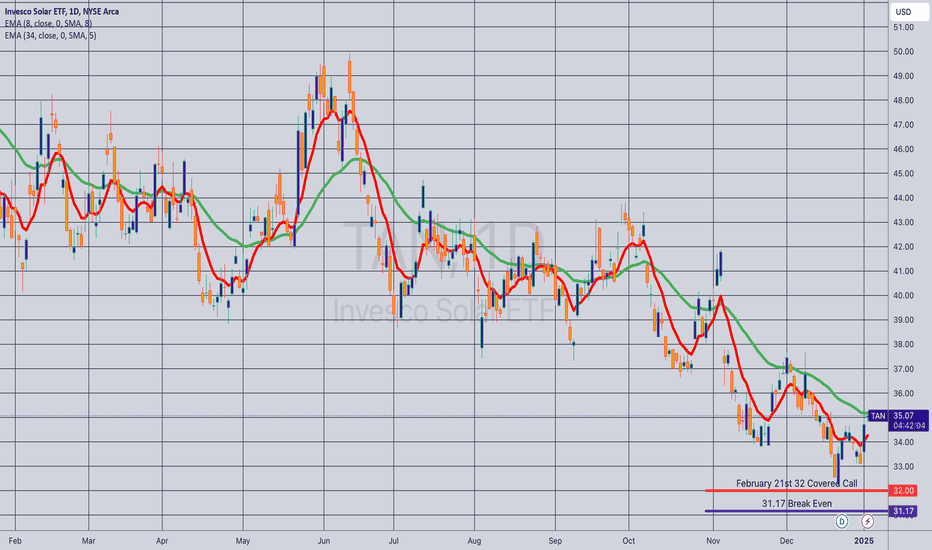
Task: Select the EMA (34, close) indicator legend
Action: [x=51, y=36]
